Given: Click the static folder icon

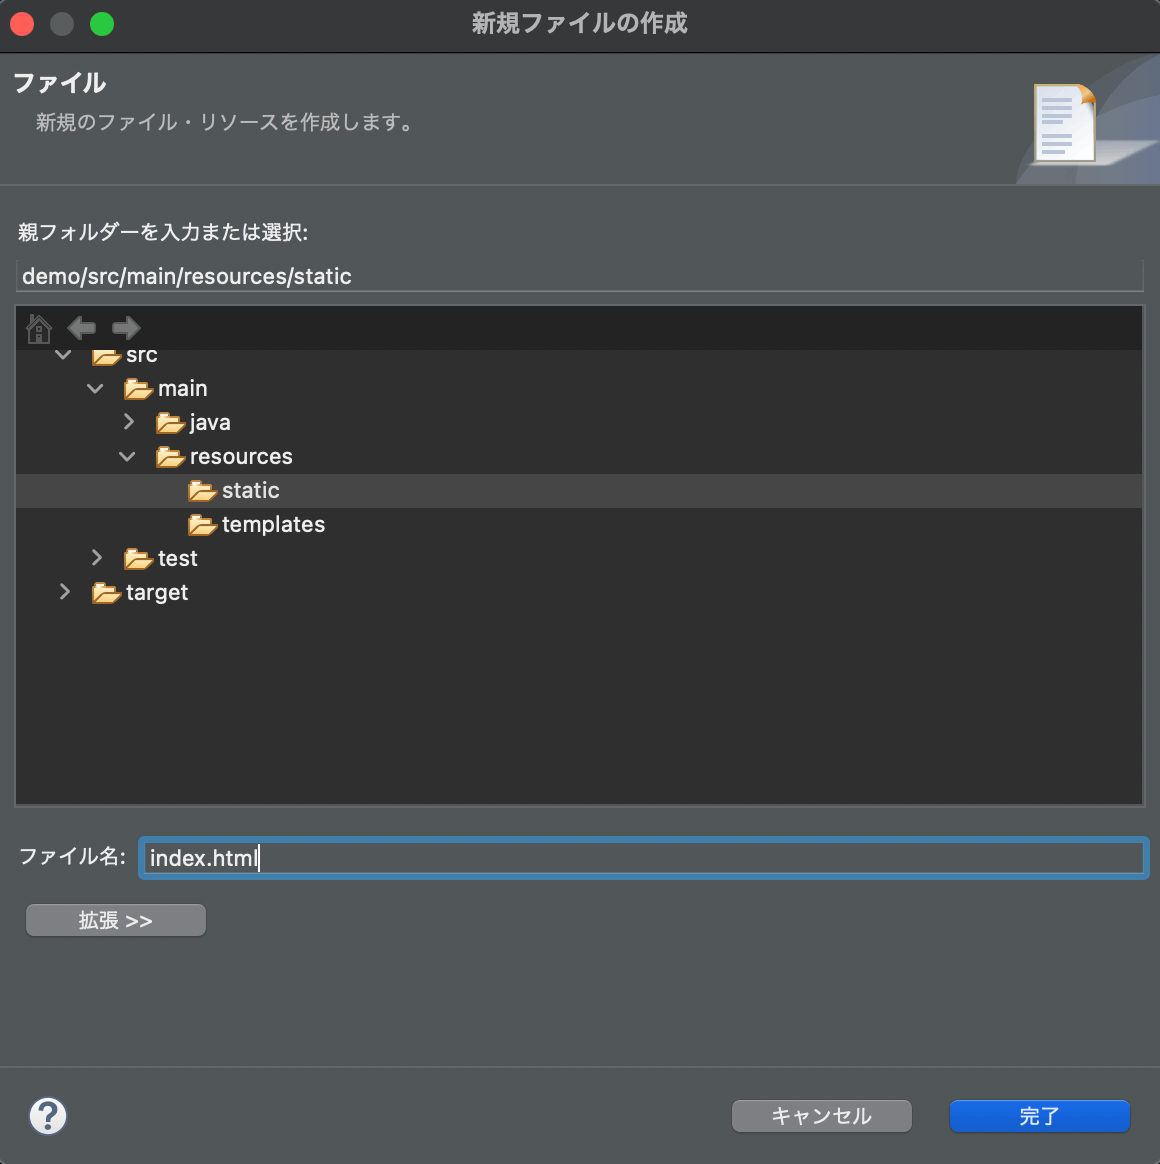Looking at the screenshot, I should pos(202,491).
